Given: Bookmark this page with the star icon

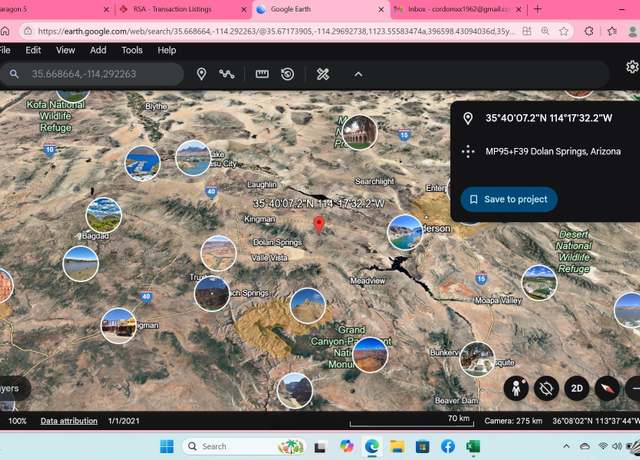Looking at the screenshot, I should click(x=564, y=31).
